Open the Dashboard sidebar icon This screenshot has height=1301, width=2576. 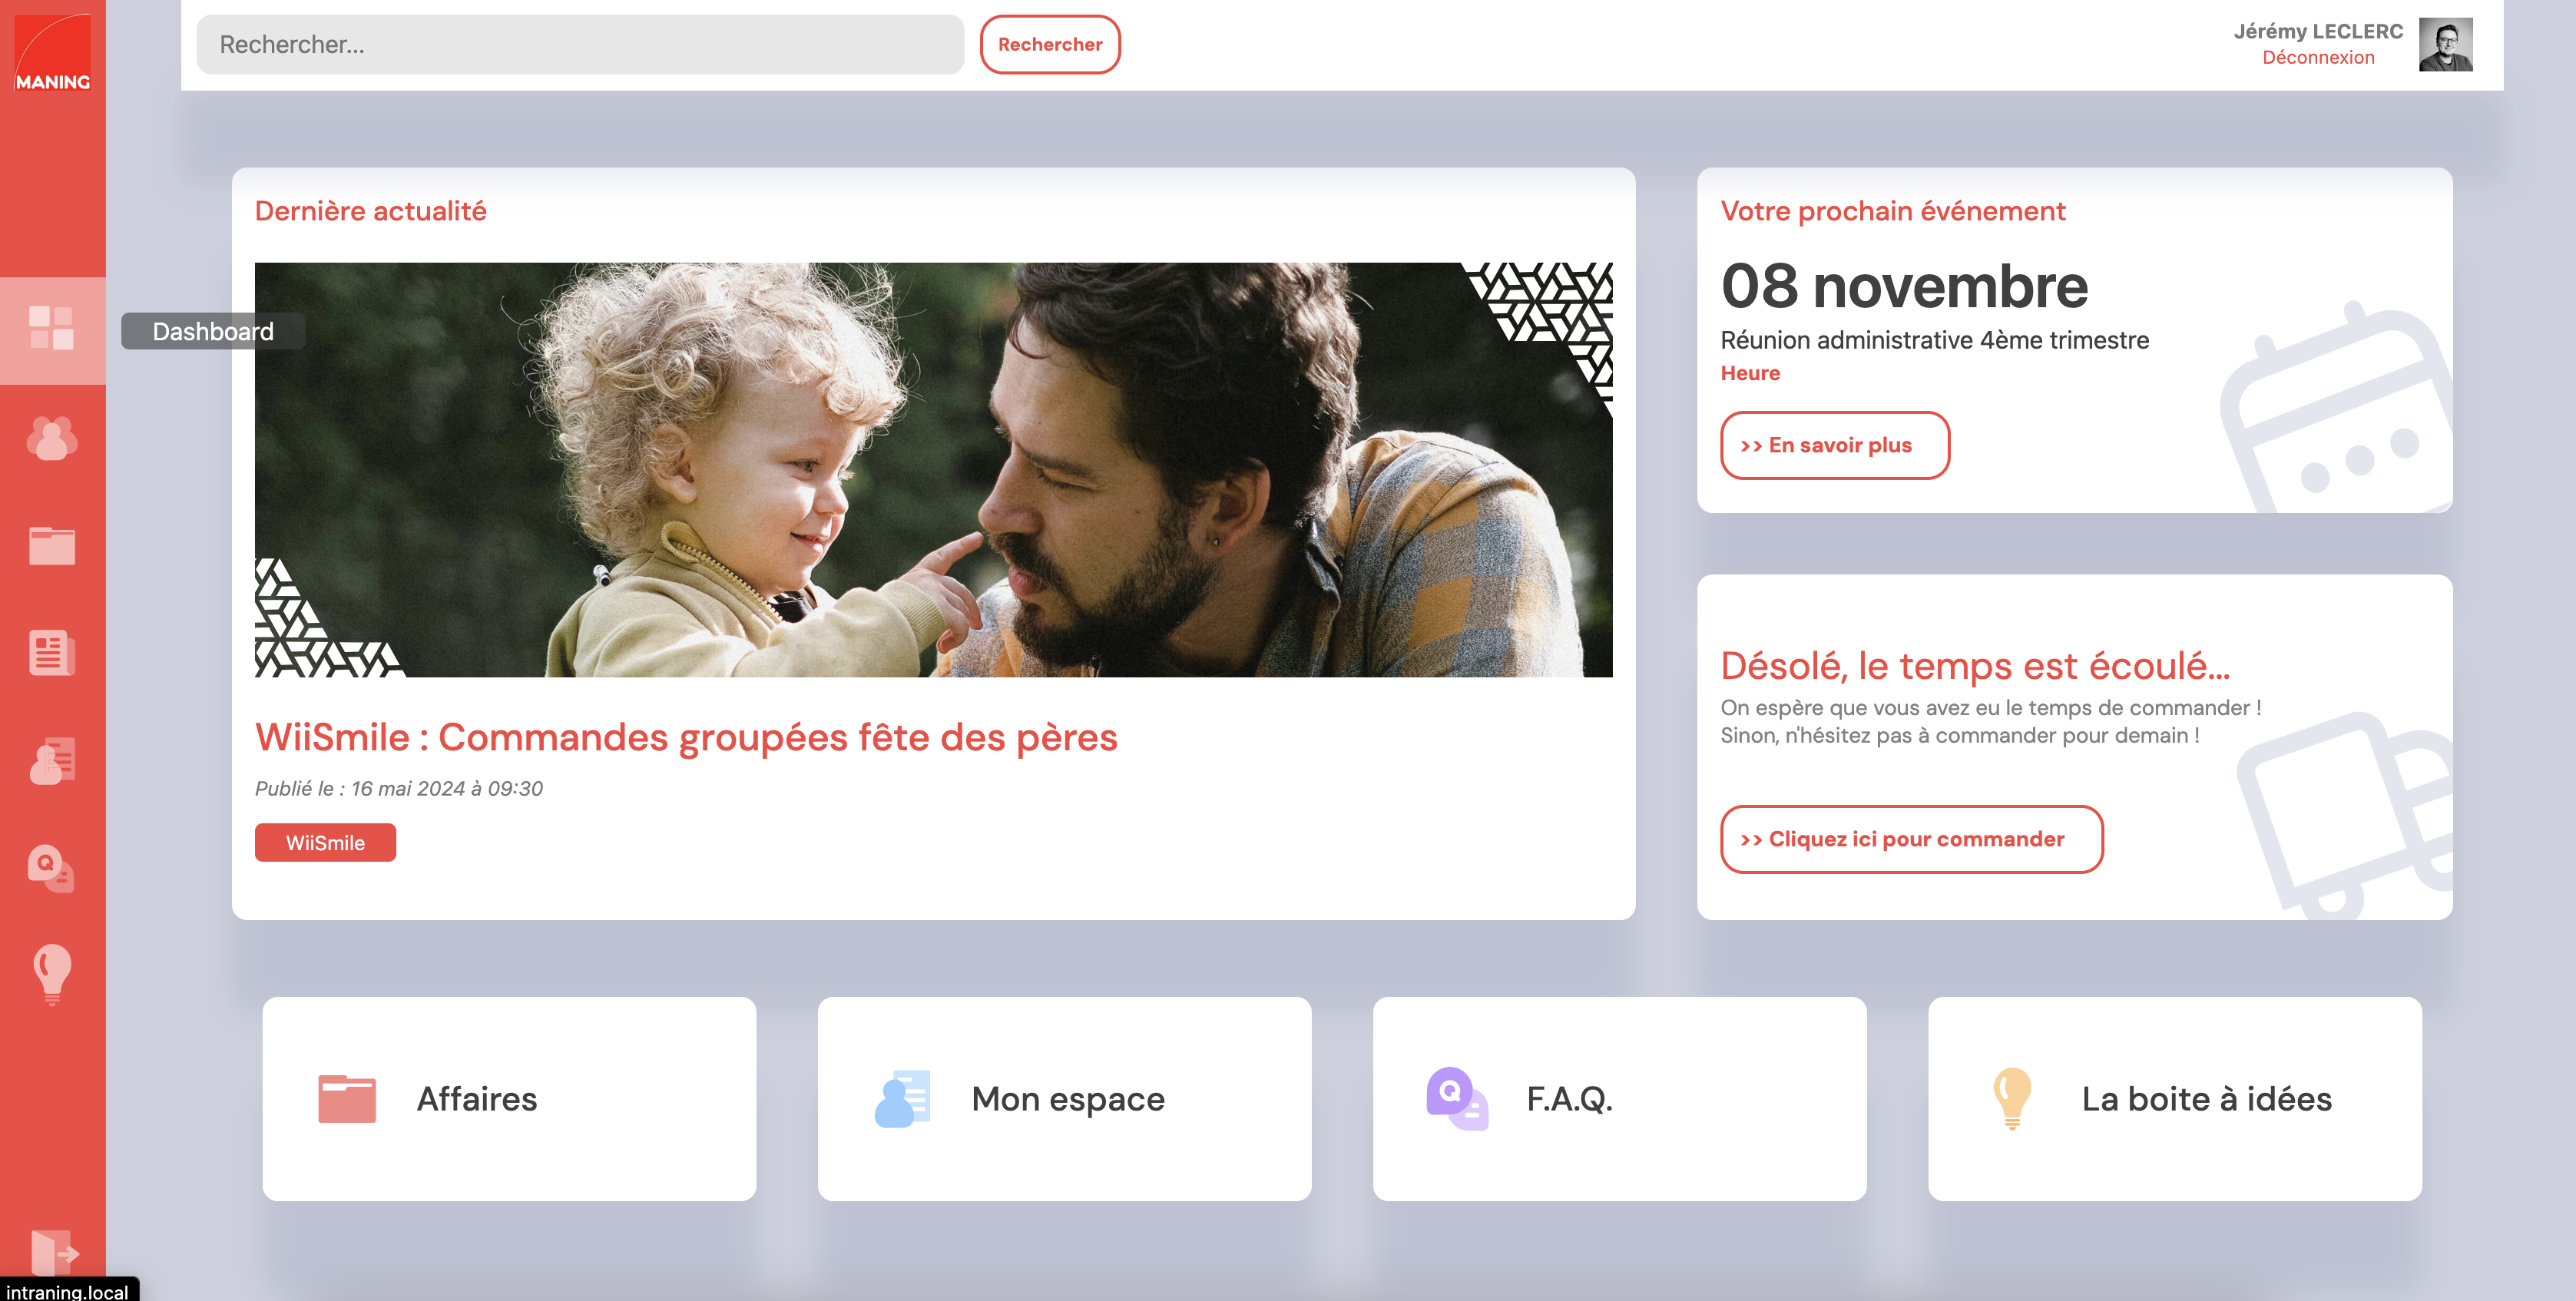pyautogui.click(x=52, y=329)
